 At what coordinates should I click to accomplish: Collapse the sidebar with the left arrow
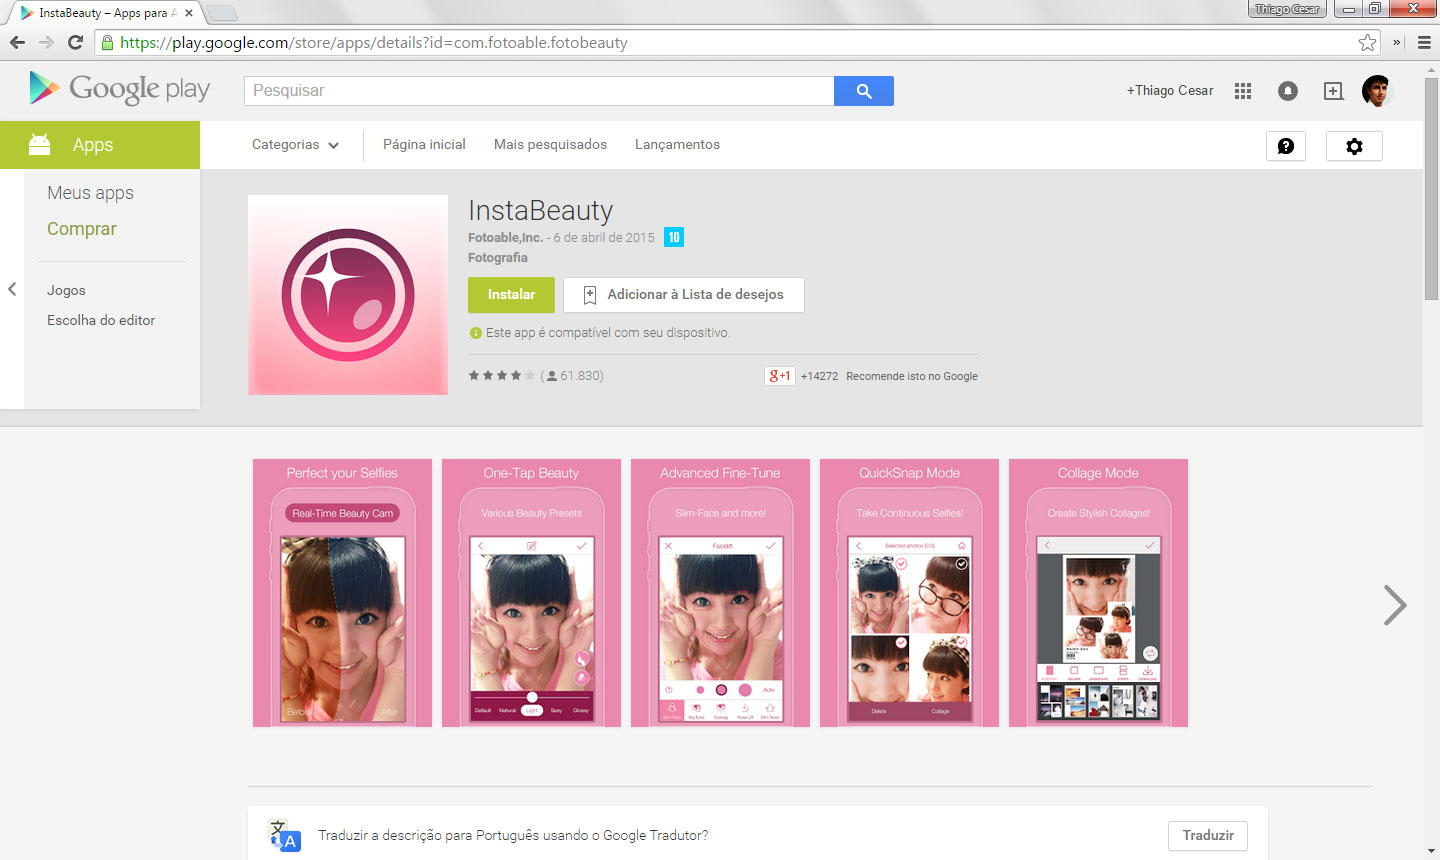(12, 289)
